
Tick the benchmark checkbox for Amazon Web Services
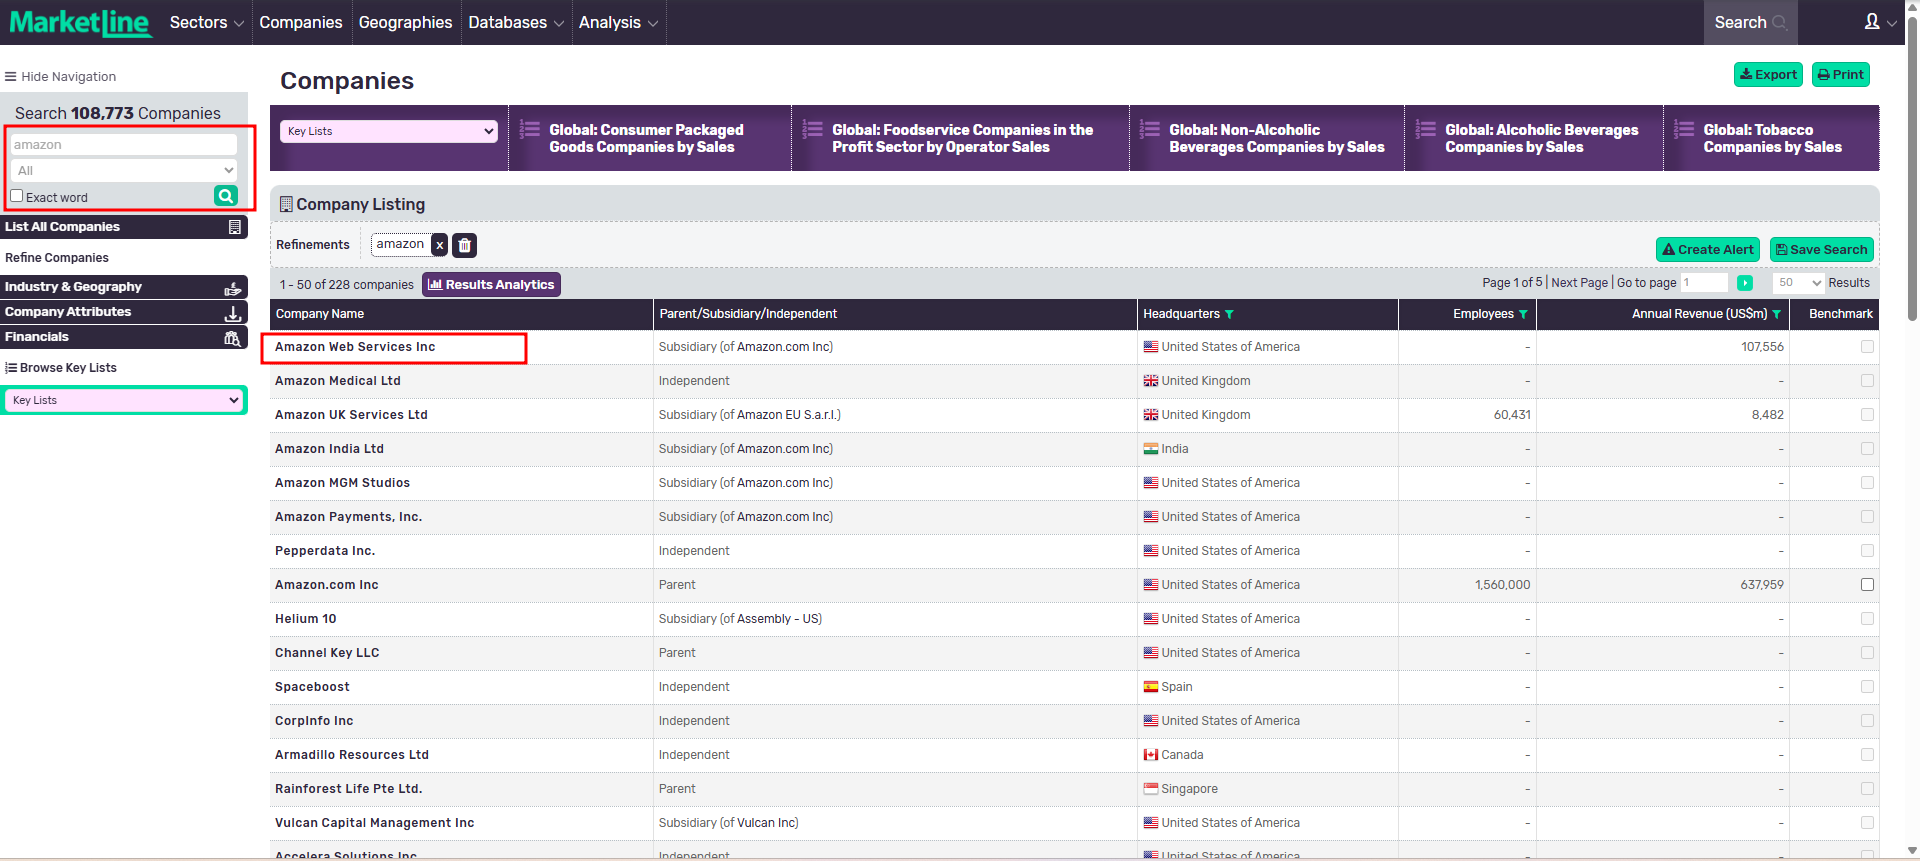point(1867,347)
